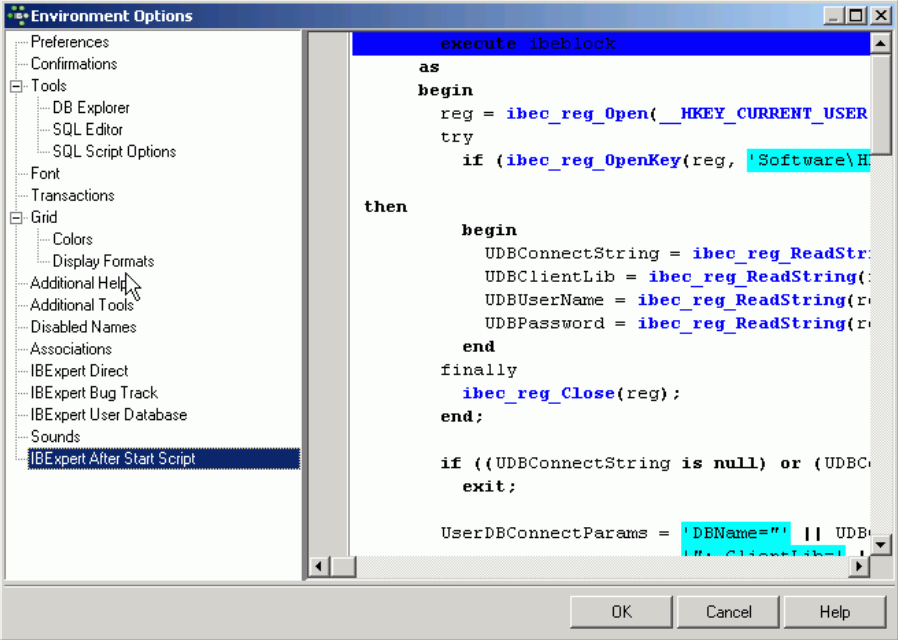The width and height of the screenshot is (898, 640).
Task: Select Display Formats under Grid
Action: pos(103,262)
